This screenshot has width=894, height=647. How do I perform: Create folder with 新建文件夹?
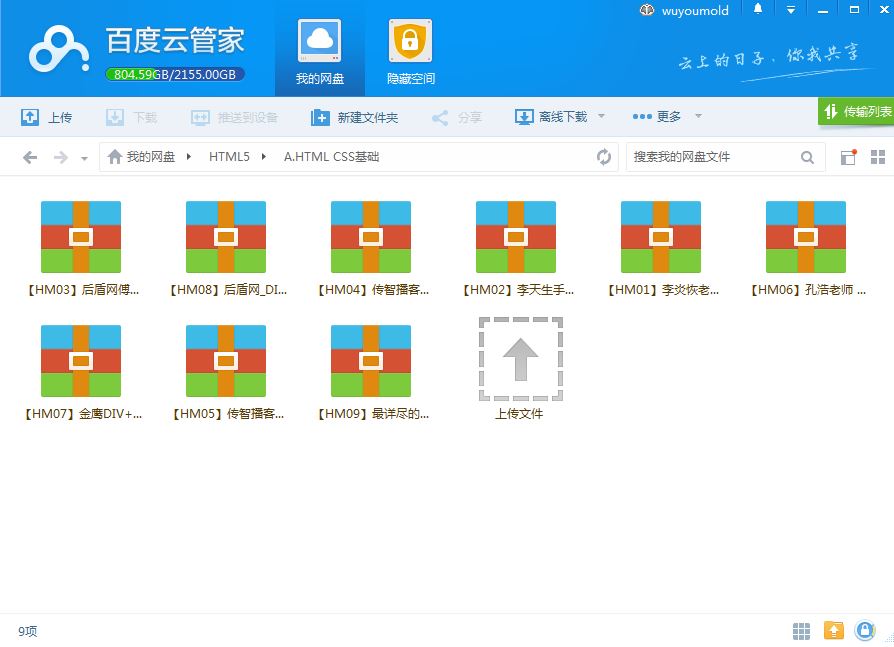[x=355, y=117]
